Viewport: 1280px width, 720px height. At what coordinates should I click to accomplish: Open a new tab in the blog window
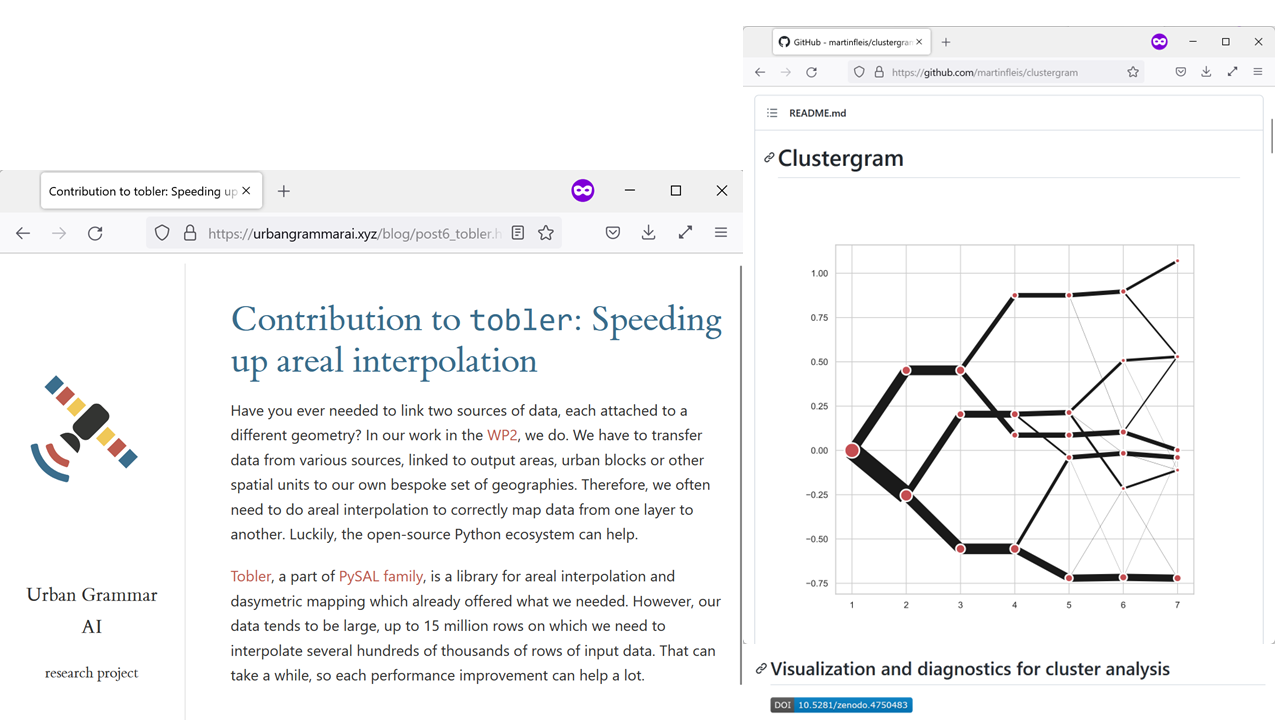[x=284, y=191]
